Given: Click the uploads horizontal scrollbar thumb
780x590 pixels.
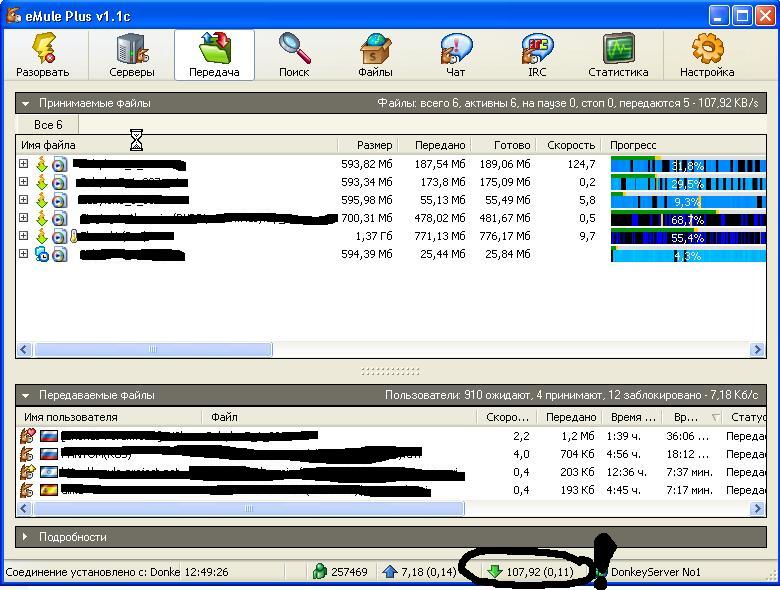Looking at the screenshot, I should point(249,508).
